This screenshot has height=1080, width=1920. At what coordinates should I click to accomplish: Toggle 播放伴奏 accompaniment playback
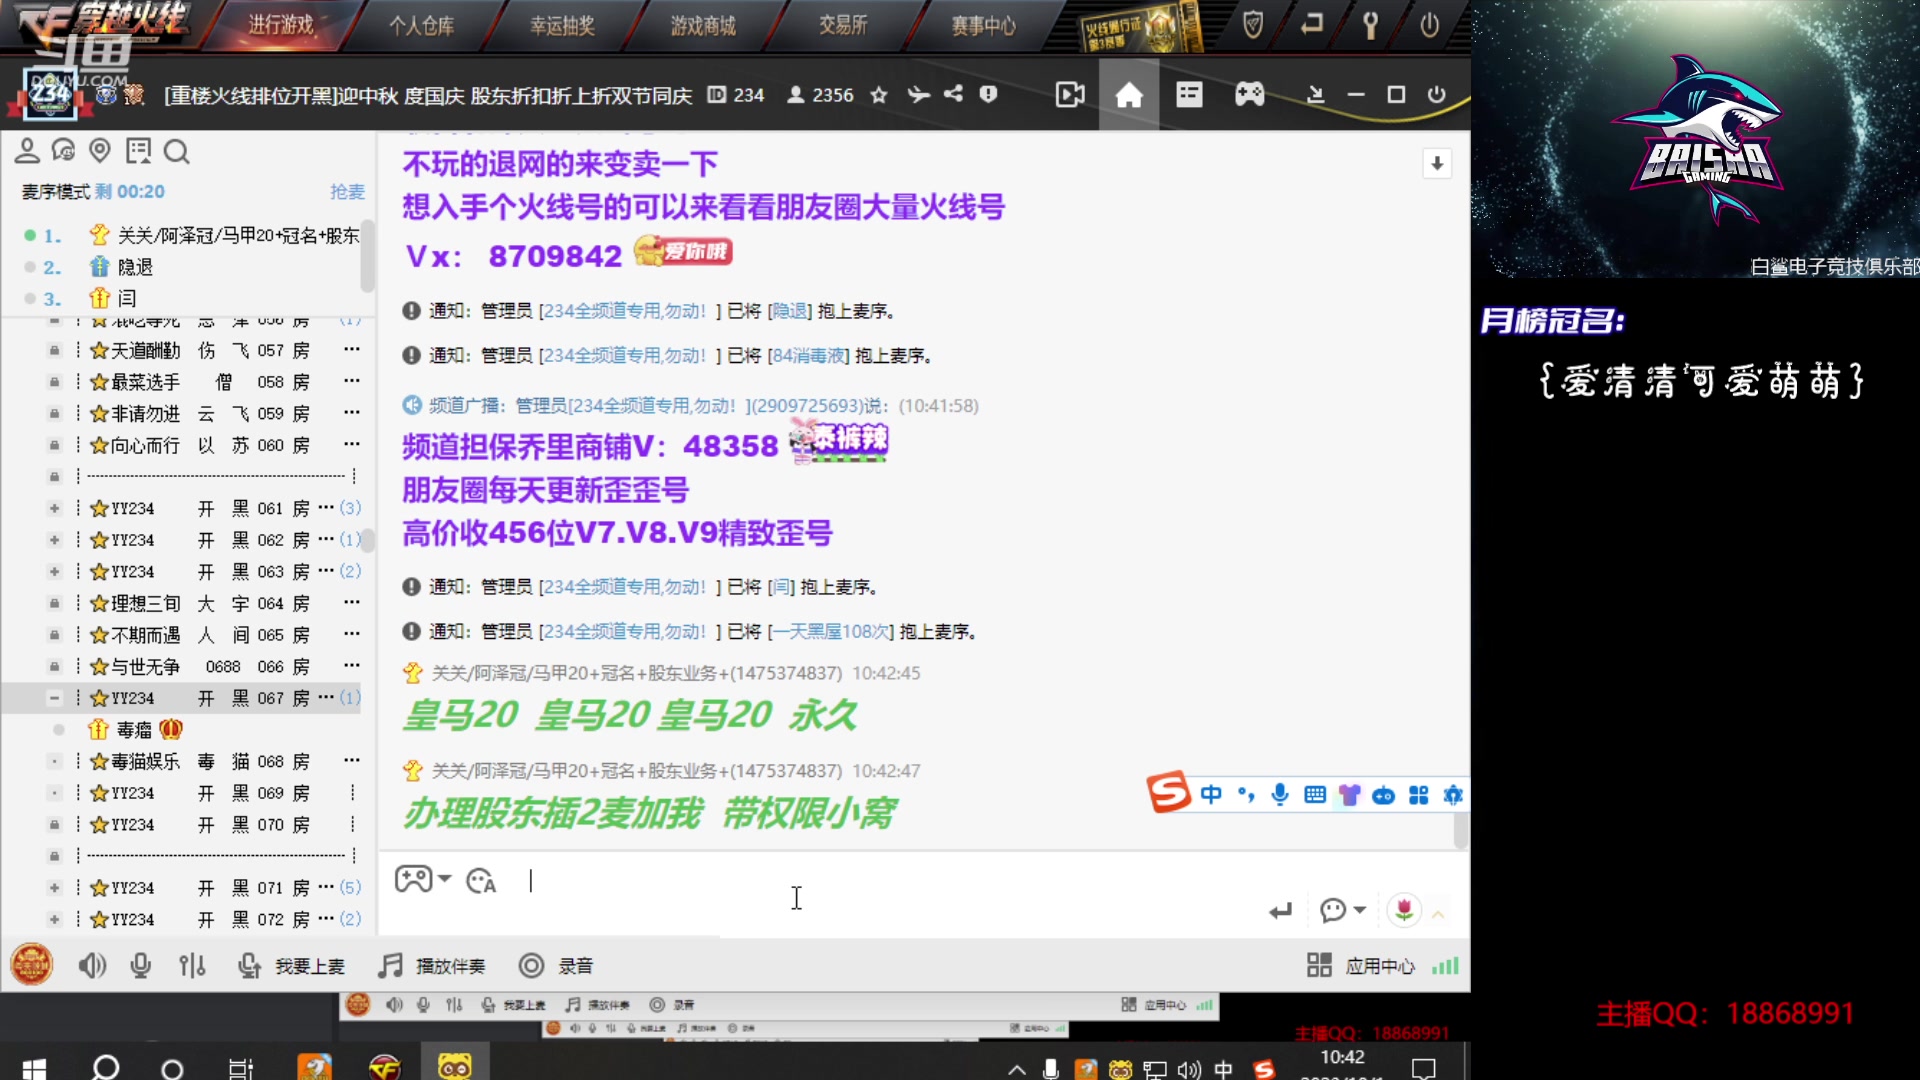432,966
